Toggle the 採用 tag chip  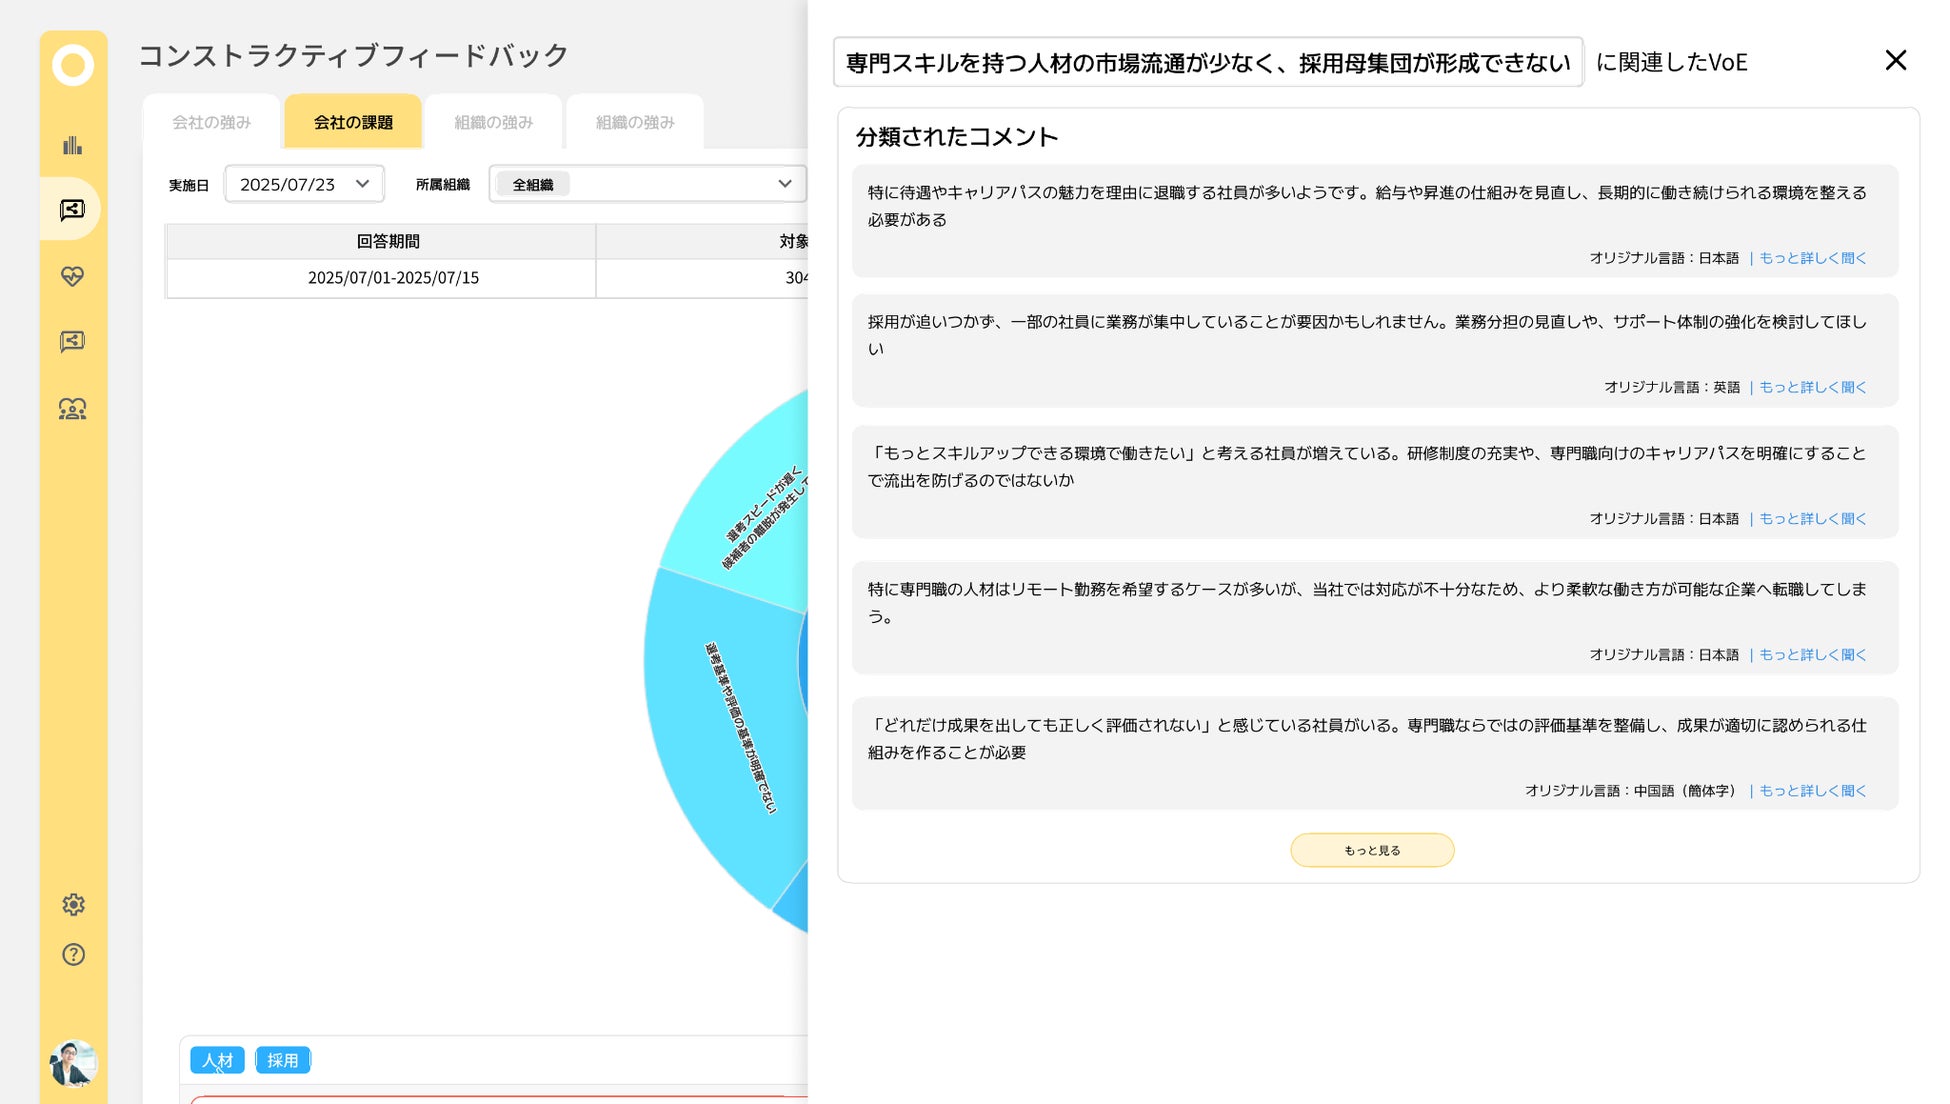(283, 1060)
